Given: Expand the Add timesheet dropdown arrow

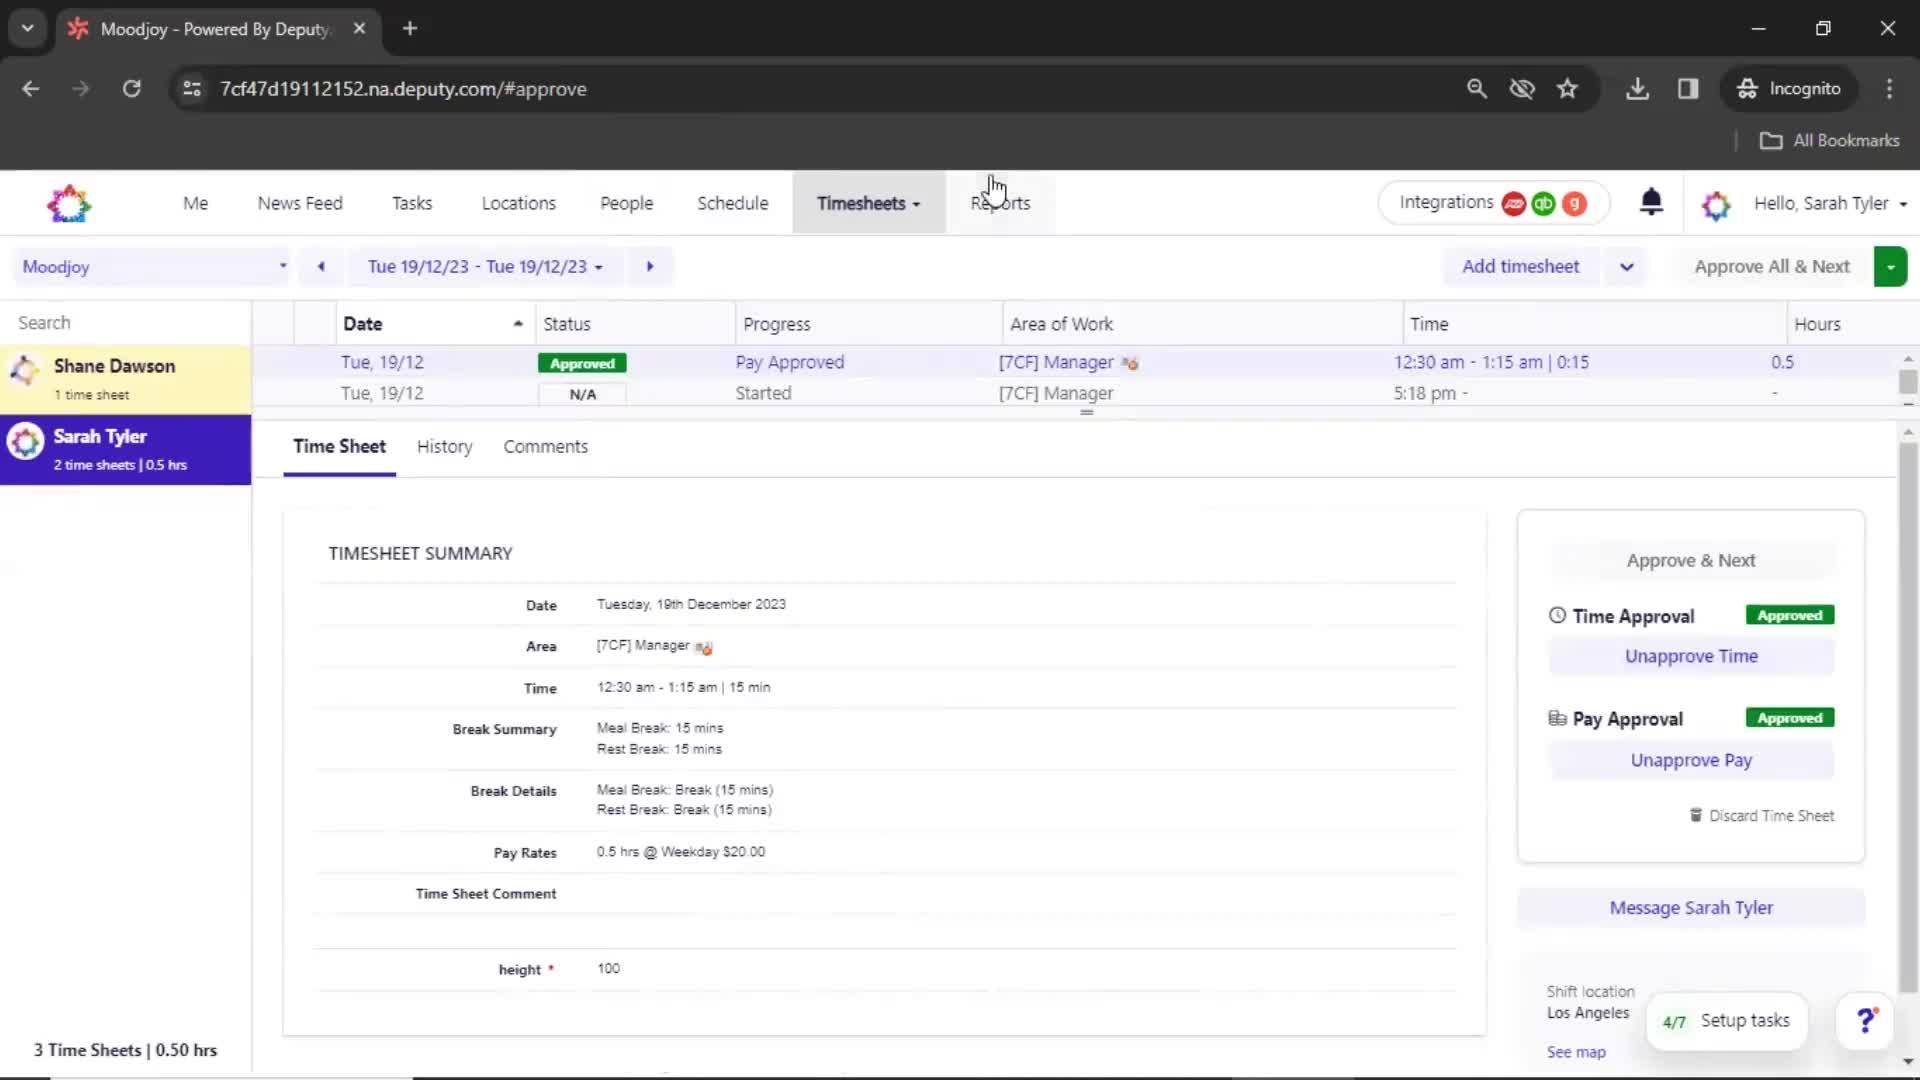Looking at the screenshot, I should point(1627,265).
